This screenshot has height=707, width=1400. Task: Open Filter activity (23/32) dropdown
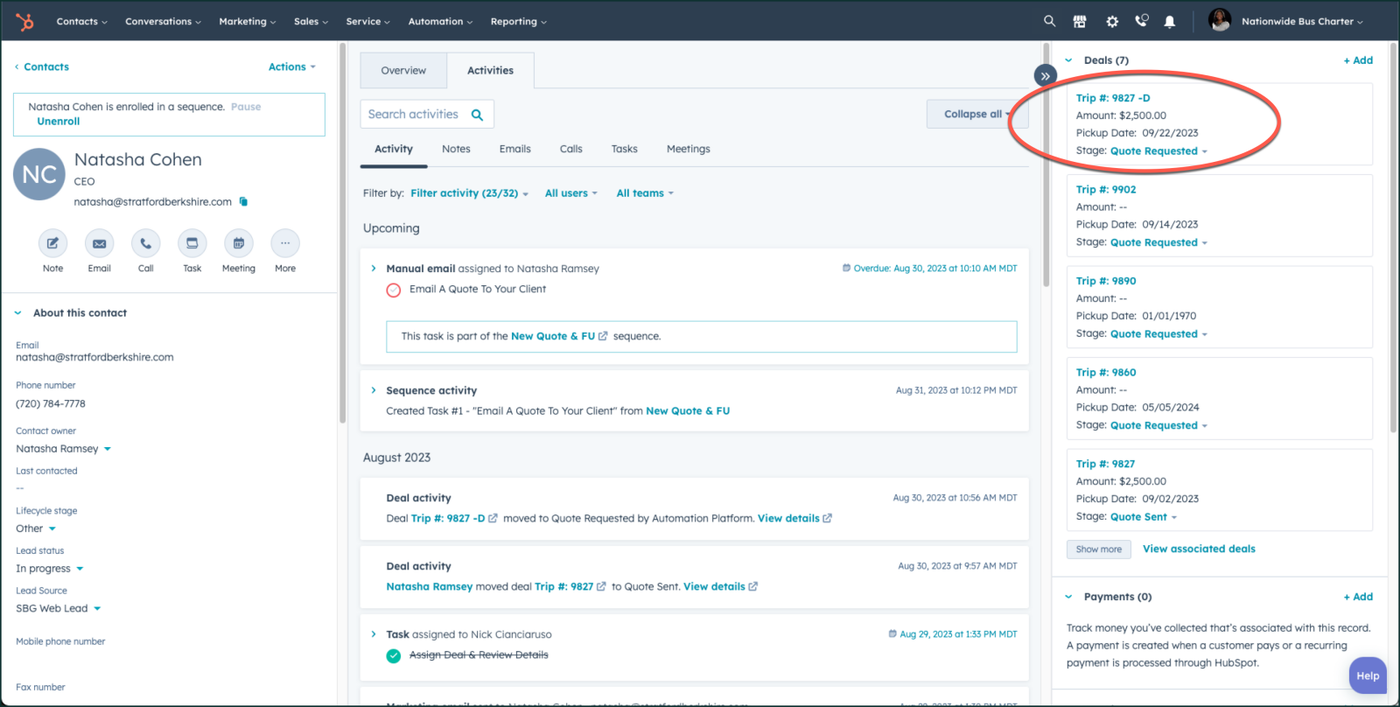[x=470, y=193]
